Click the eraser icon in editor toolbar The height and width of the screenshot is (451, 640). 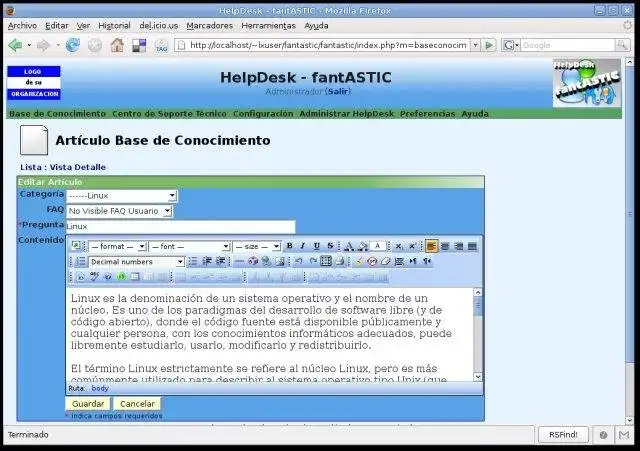pyautogui.click(x=386, y=262)
